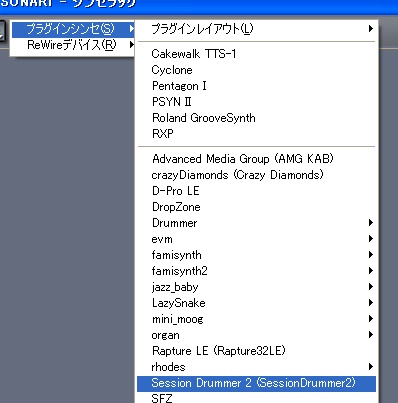Image resolution: width=398 pixels, height=403 pixels.
Task: Expand the evm submenu arrow
Action: click(x=371, y=239)
